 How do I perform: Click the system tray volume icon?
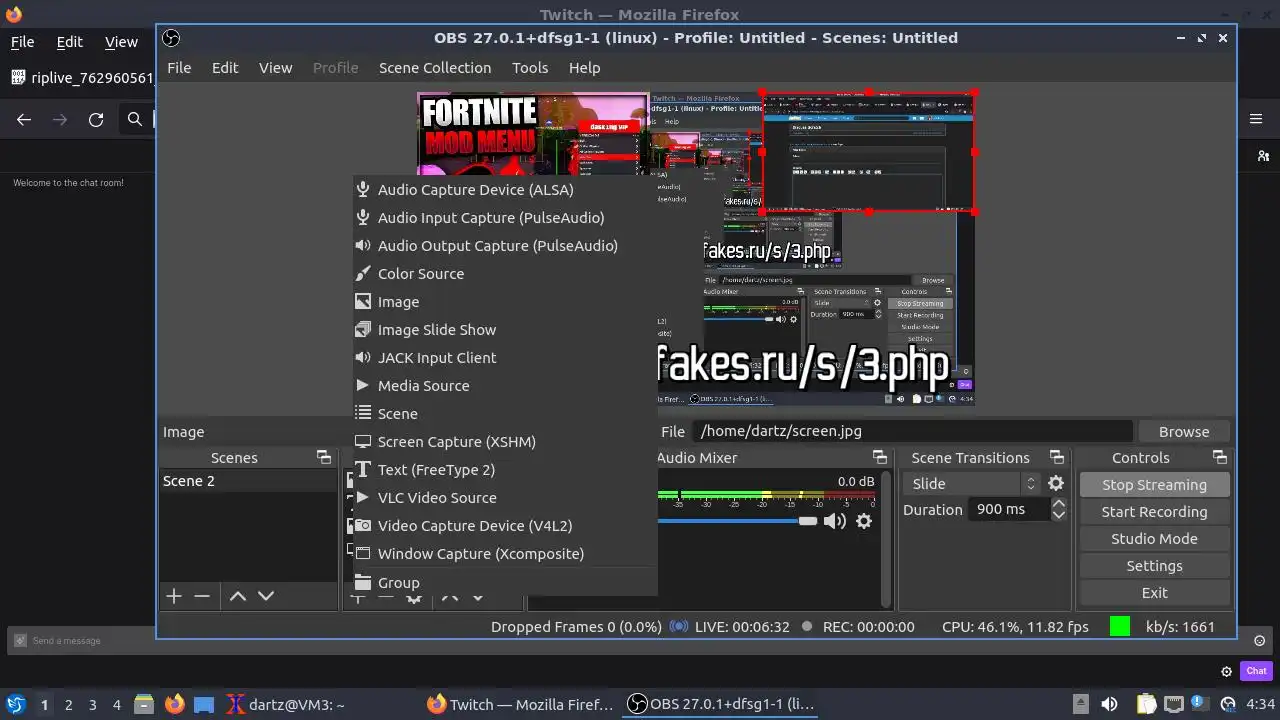[x=1109, y=704]
